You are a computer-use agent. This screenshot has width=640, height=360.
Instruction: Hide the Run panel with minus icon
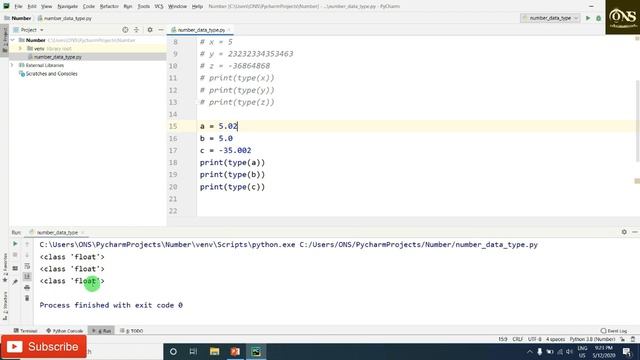pyautogui.click(x=635, y=232)
